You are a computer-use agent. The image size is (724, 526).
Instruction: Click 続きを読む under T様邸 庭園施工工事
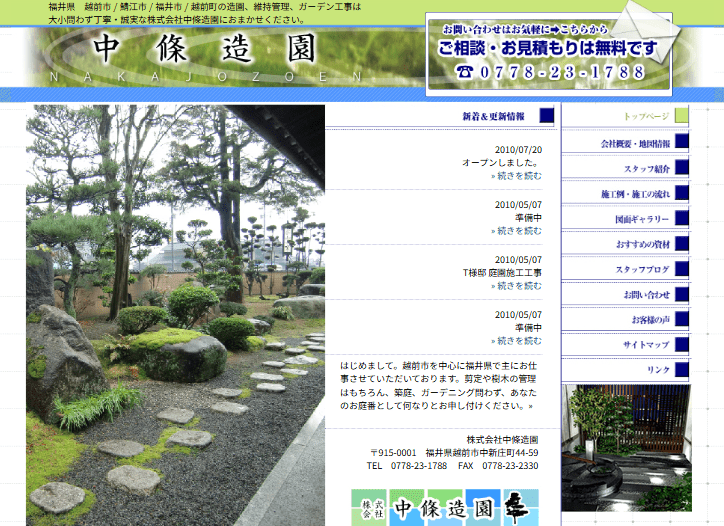point(517,286)
